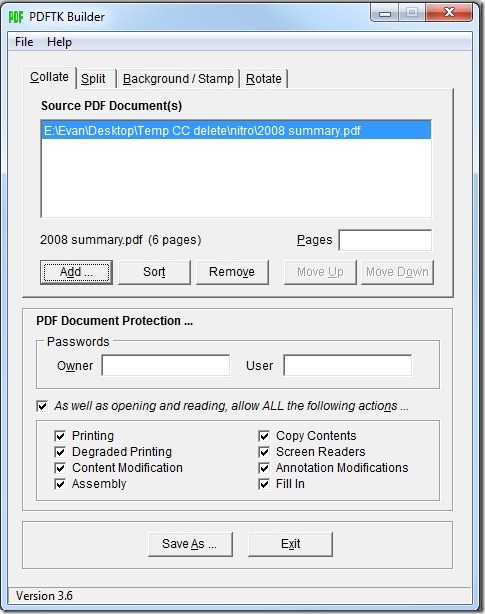485x614 pixels.
Task: Switch to the Collate tab
Action: (x=49, y=77)
